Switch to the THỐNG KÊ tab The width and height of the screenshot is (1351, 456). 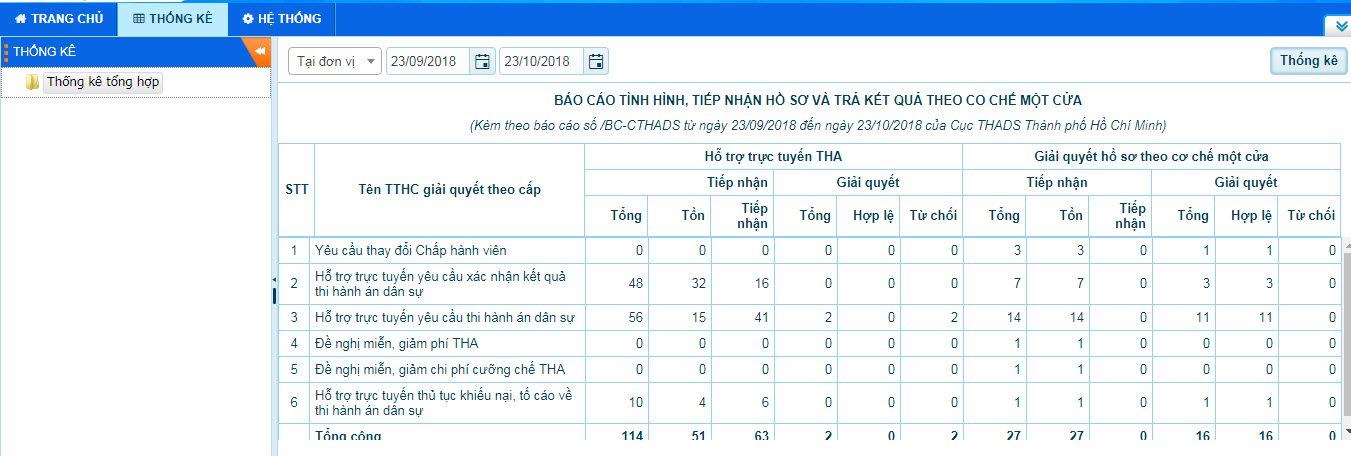coord(172,19)
